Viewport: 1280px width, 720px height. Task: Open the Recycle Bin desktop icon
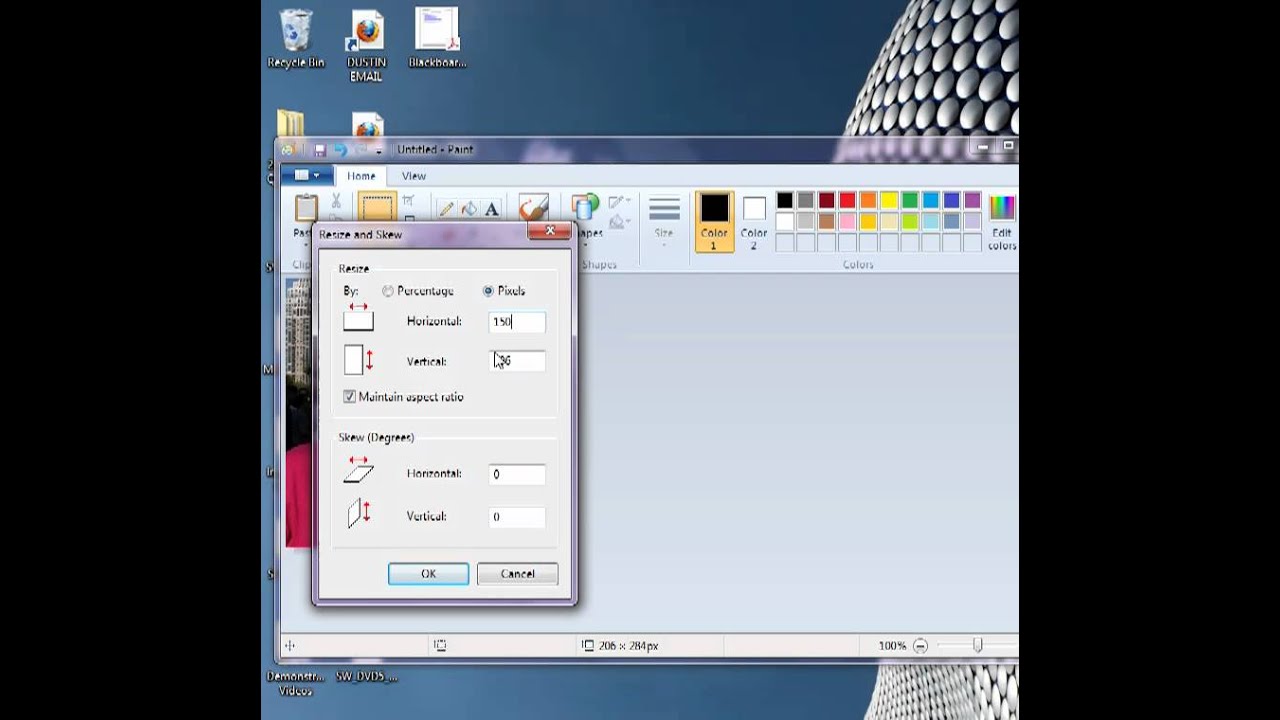point(296,38)
